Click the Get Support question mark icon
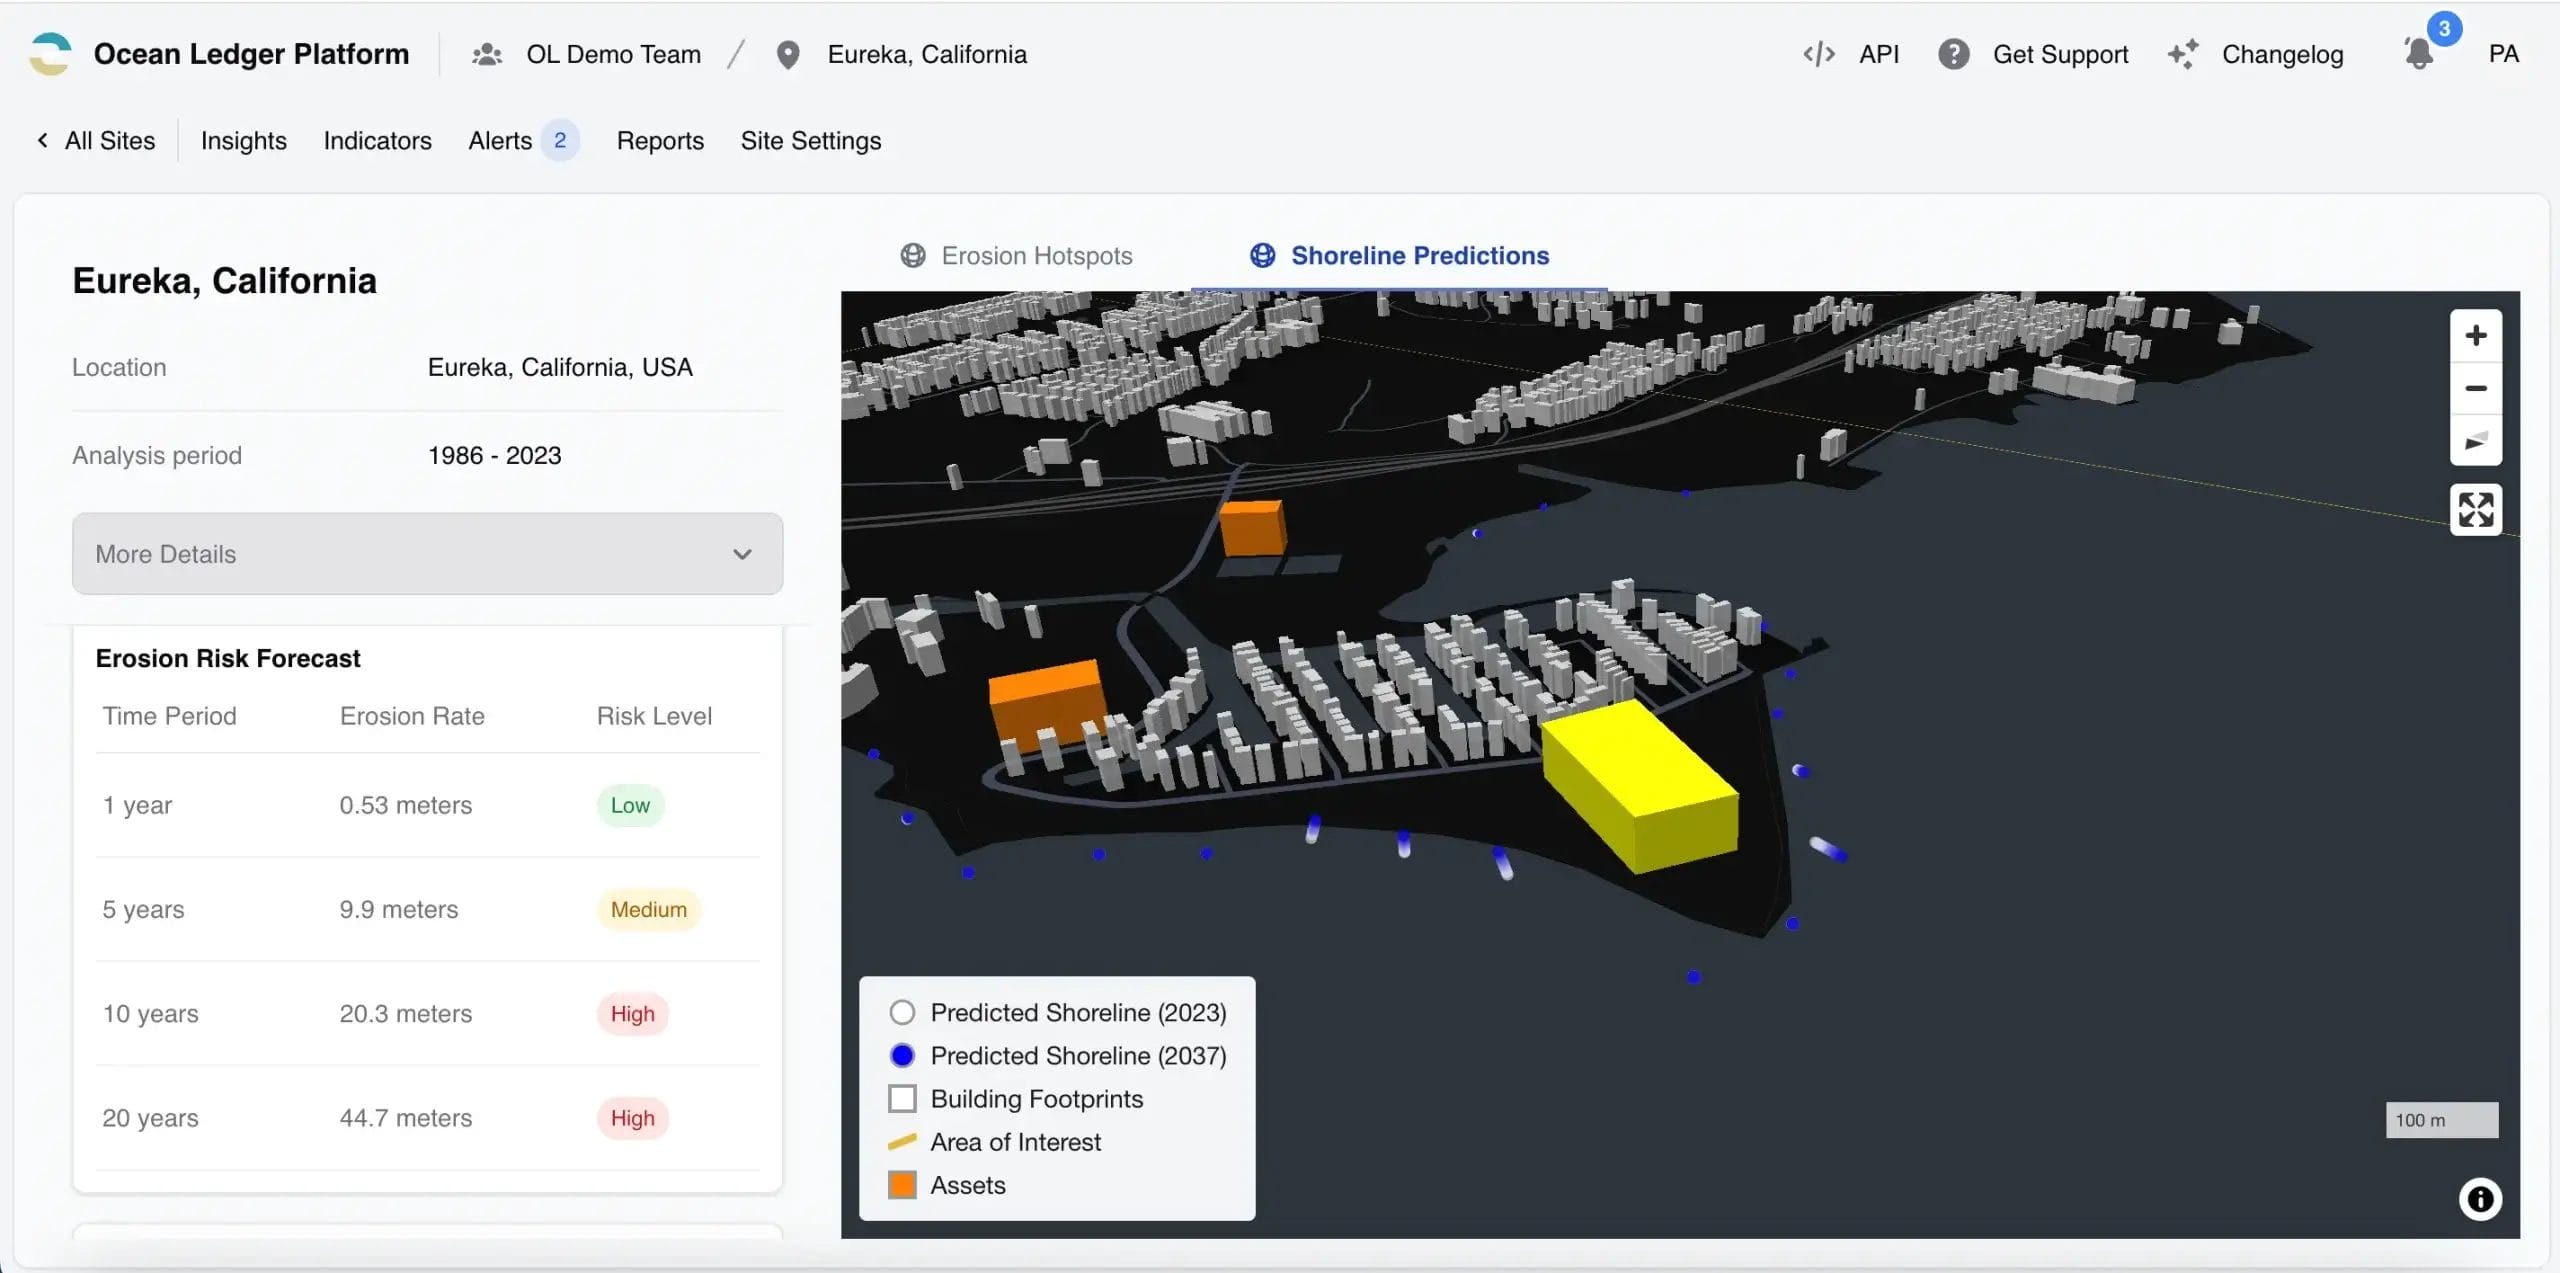The height and width of the screenshot is (1273, 2560). coord(1953,54)
